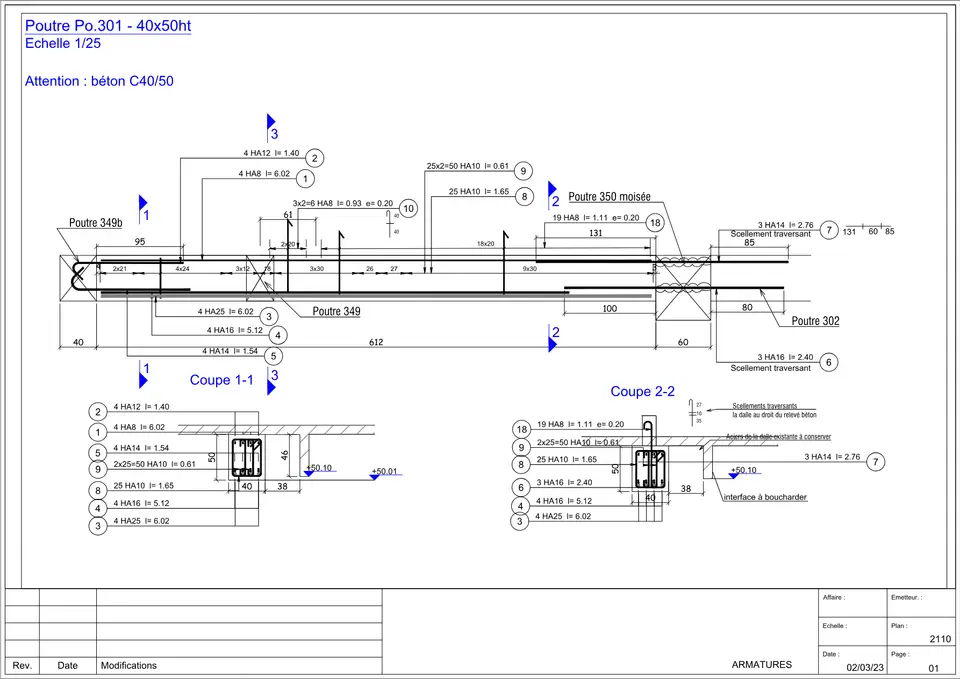
Task: Select the "Poutre 302" label
Action: [816, 321]
